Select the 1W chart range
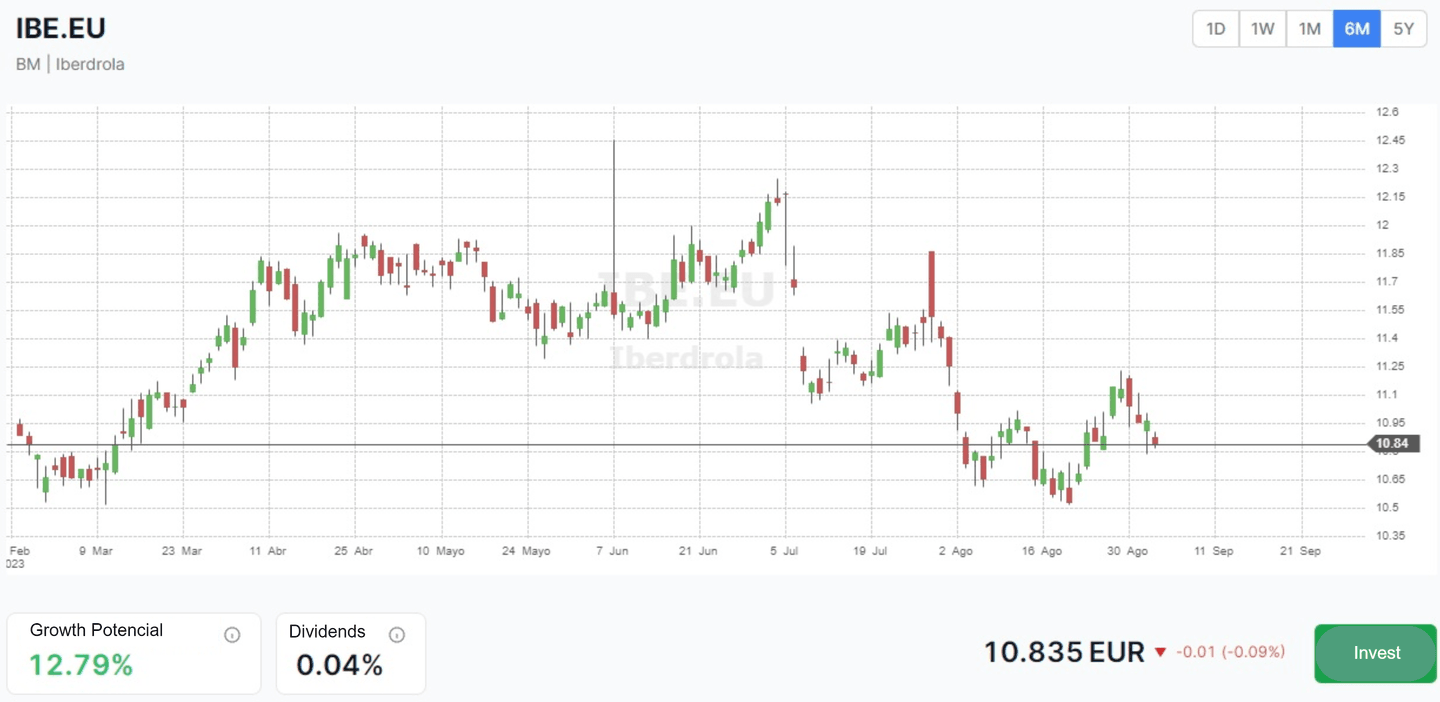 1263,29
